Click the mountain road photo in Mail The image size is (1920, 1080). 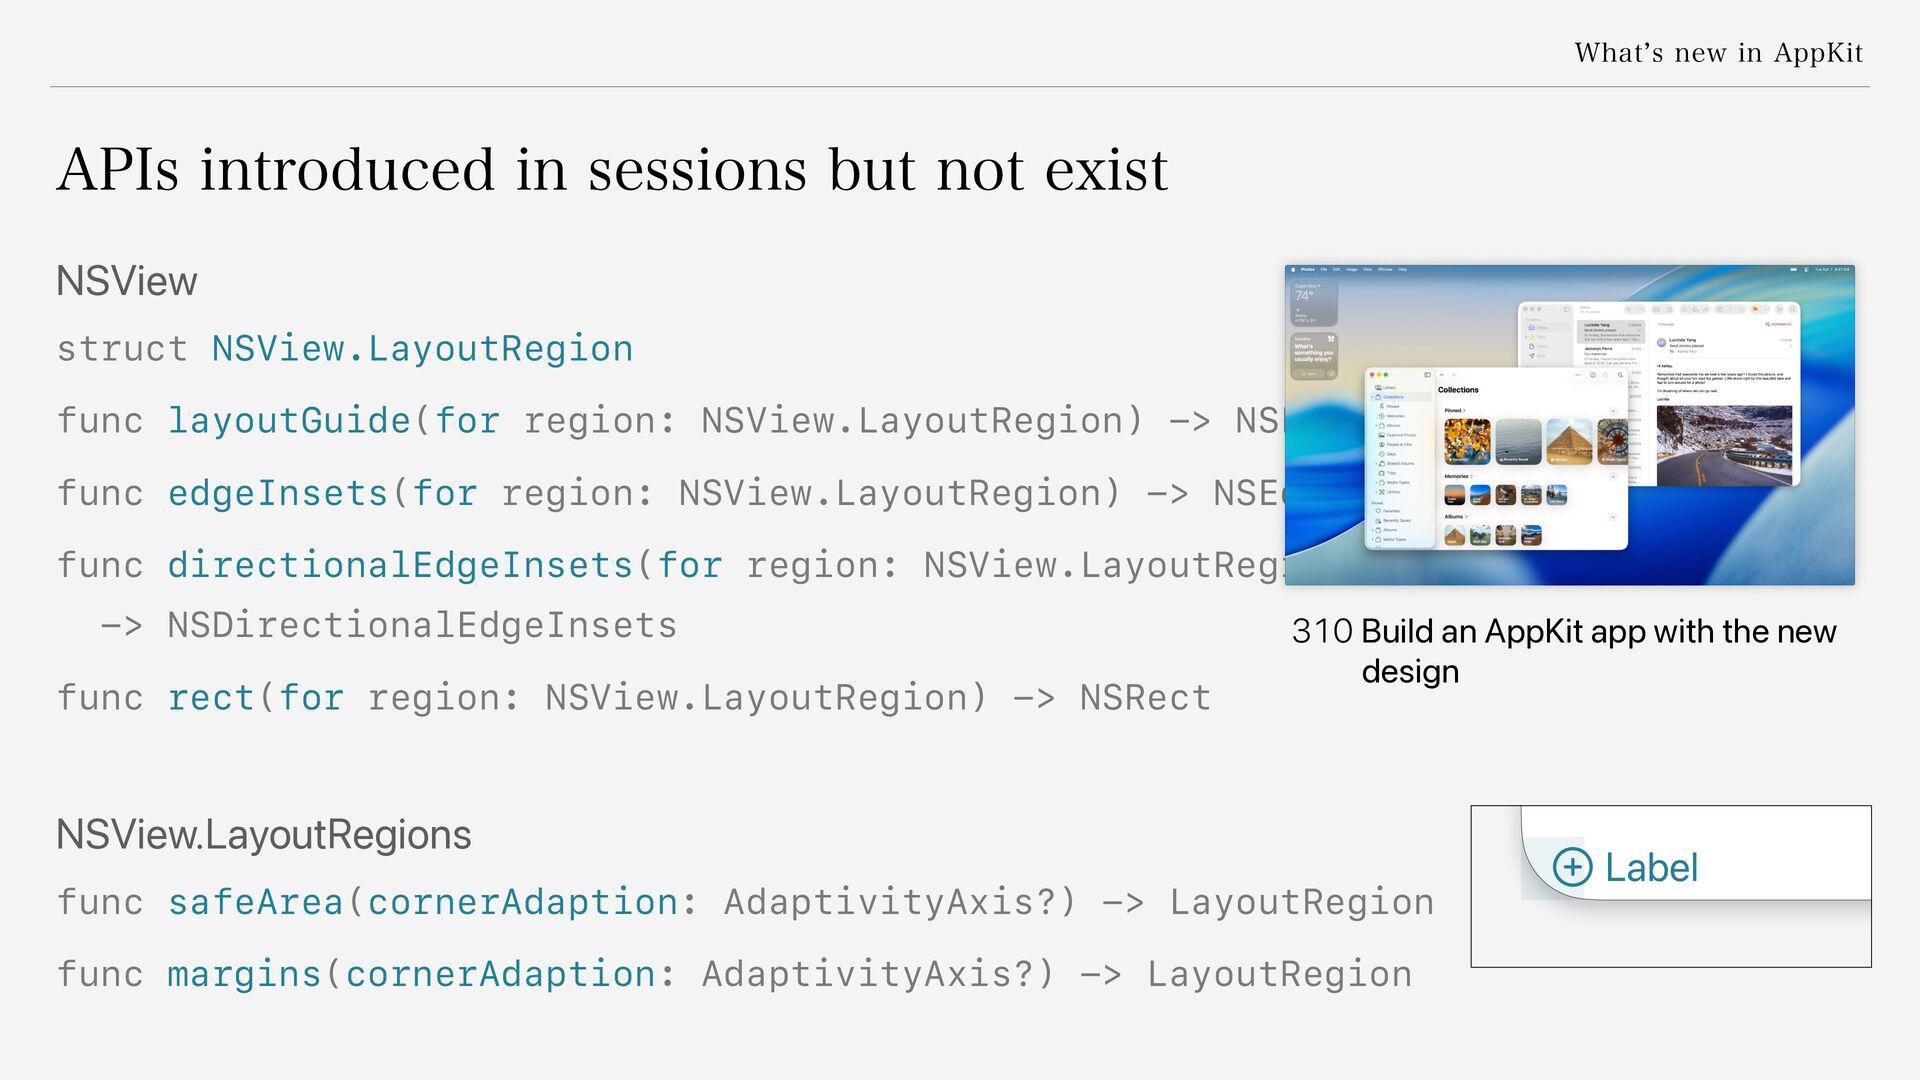pyautogui.click(x=1724, y=445)
